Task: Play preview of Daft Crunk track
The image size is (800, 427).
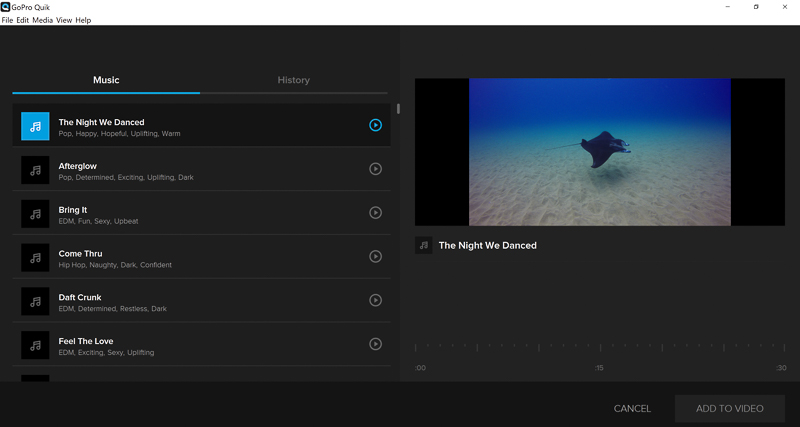Action: 375,300
